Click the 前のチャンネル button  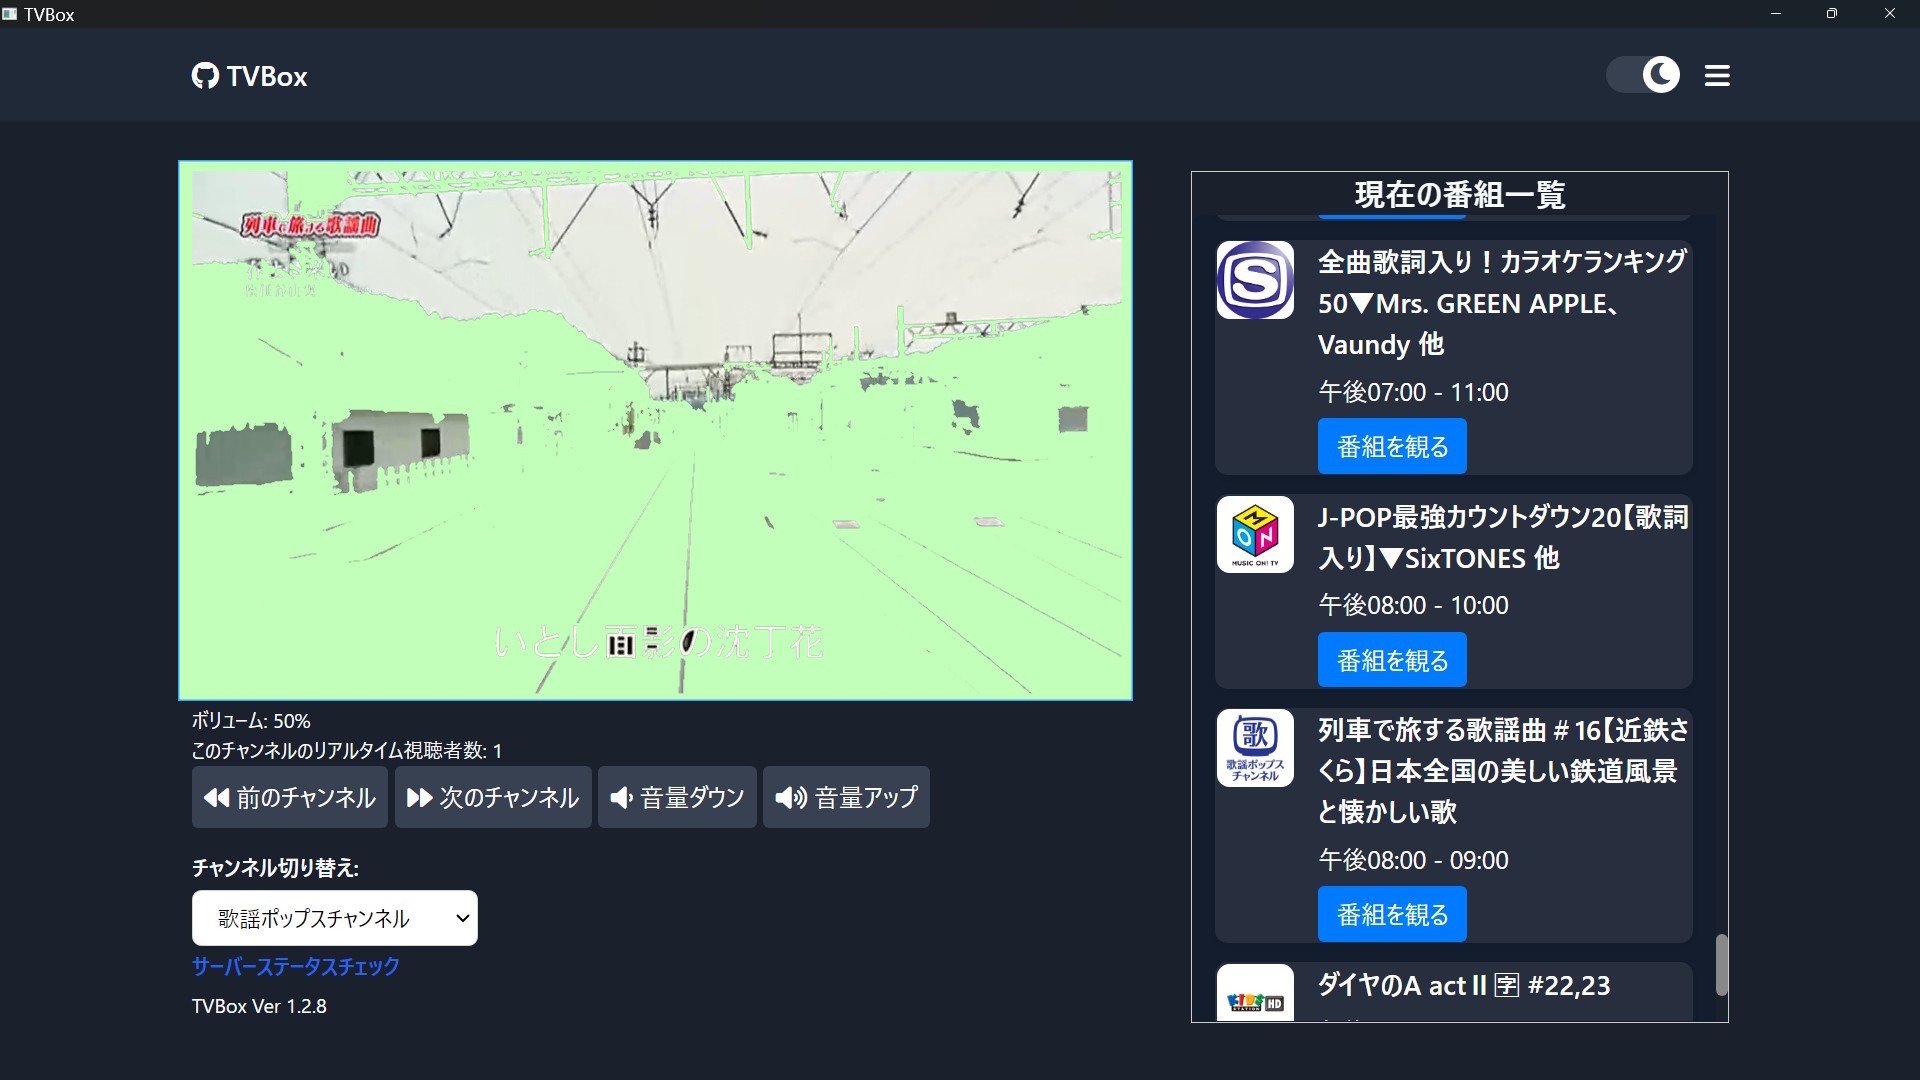(x=289, y=797)
